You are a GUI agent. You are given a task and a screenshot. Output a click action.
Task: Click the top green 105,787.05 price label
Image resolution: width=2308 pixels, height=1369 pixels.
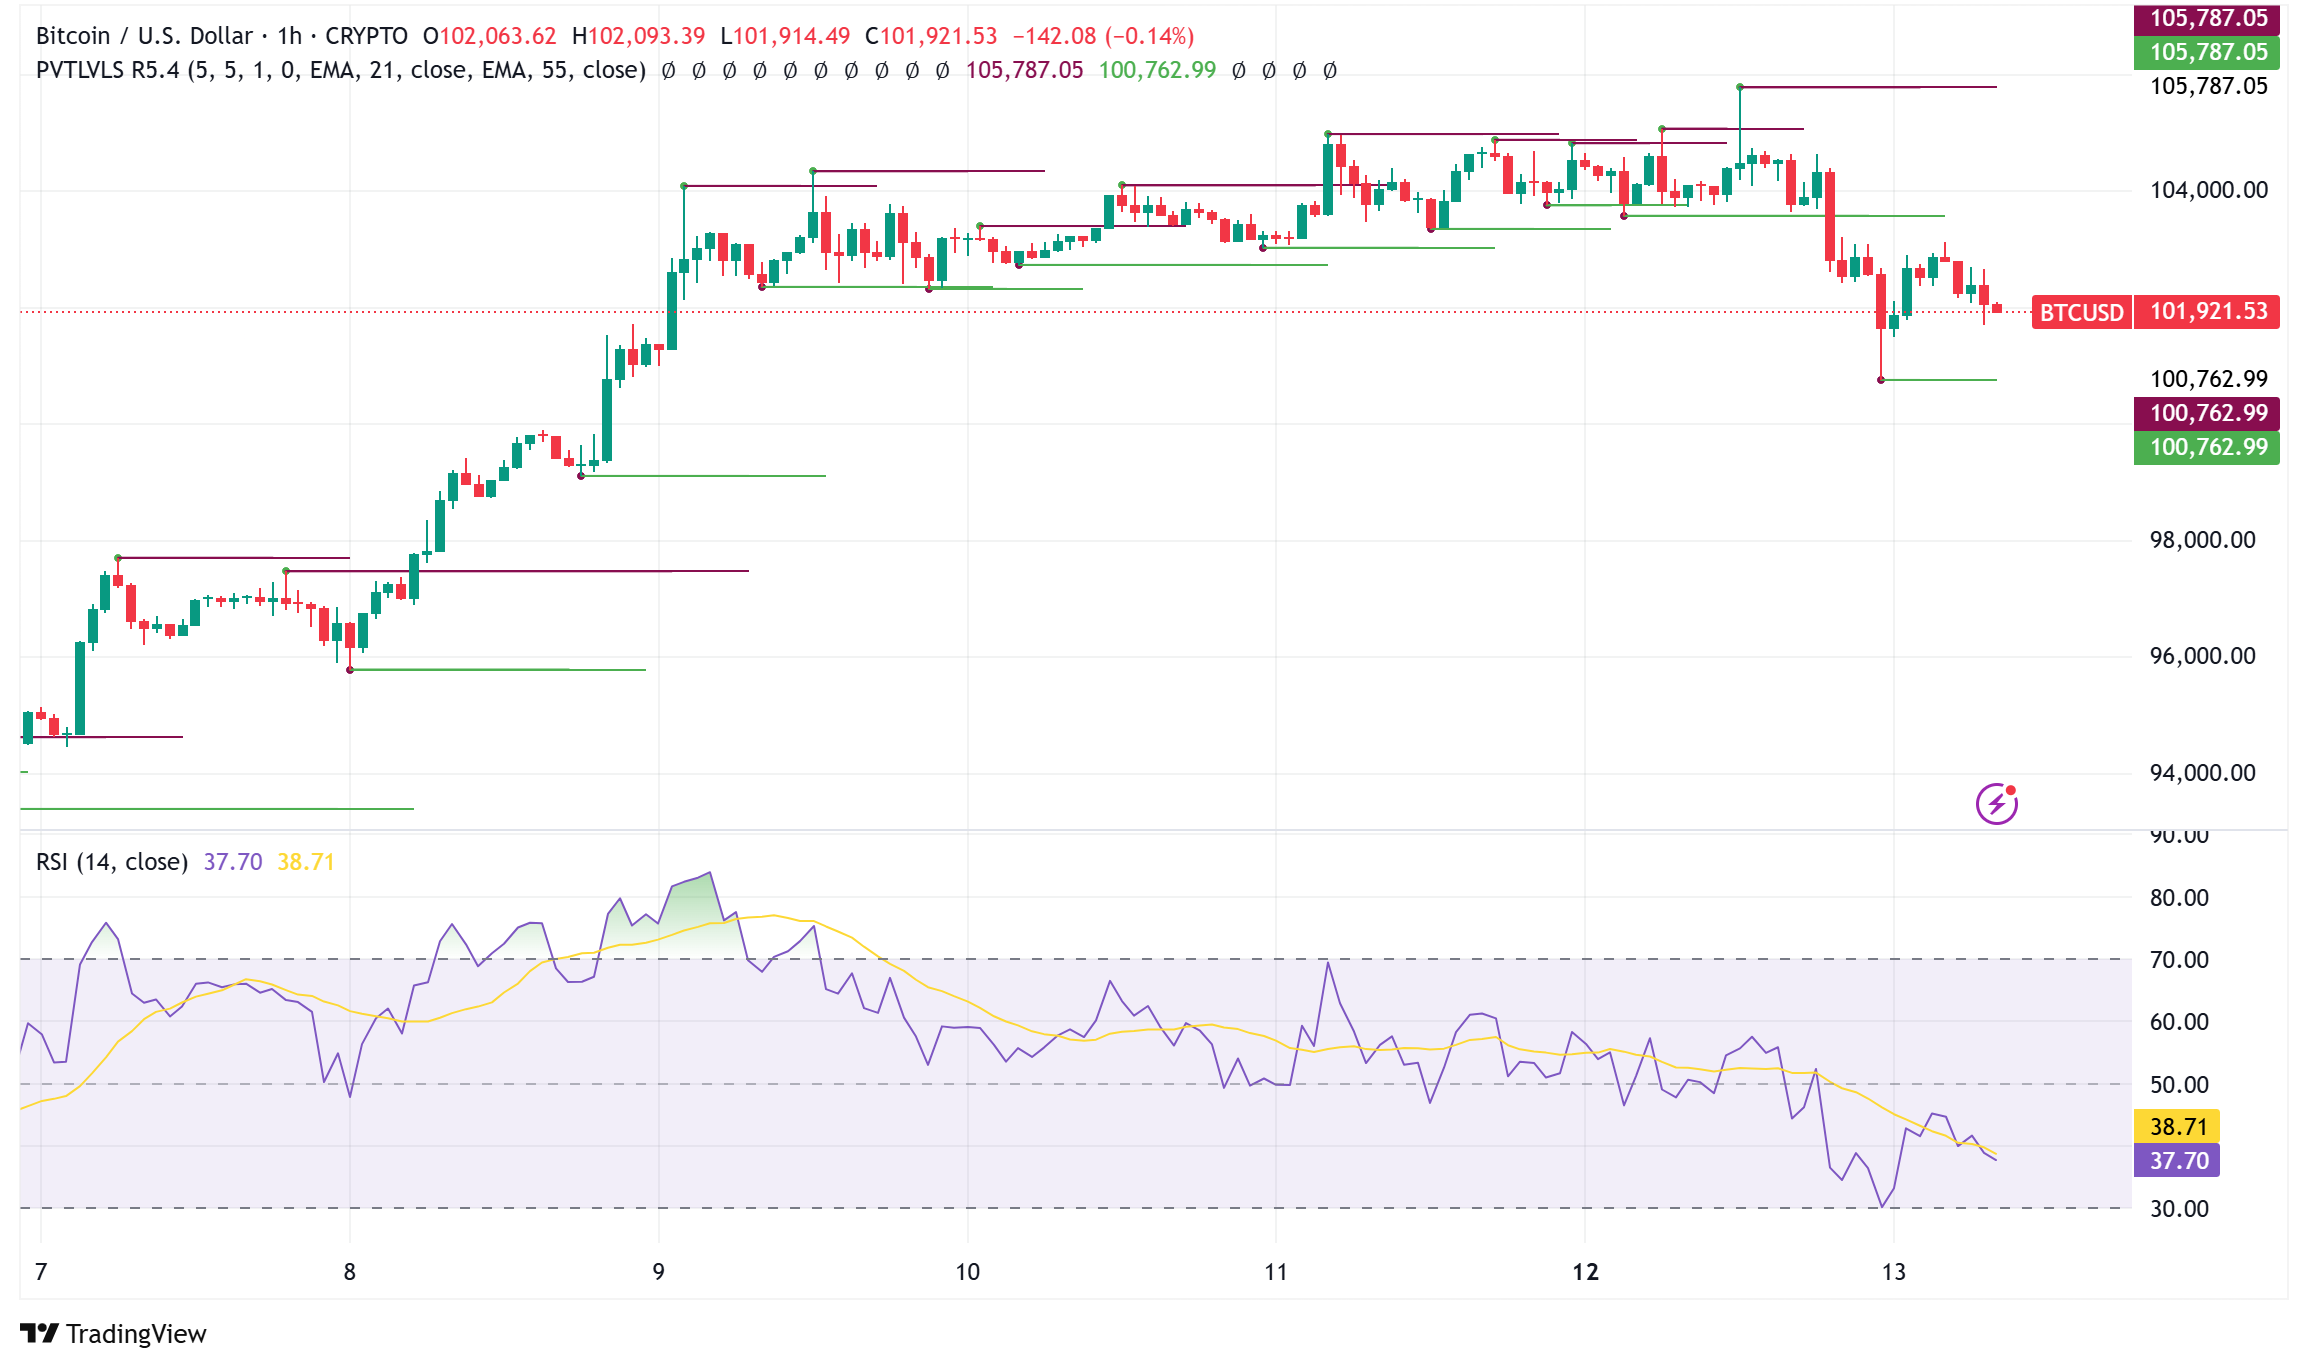click(2207, 52)
